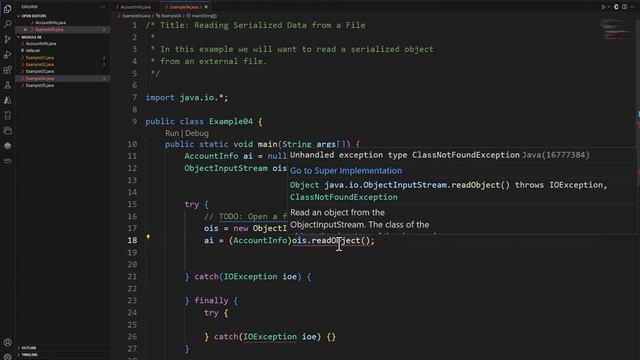Click 'Unhandled exception type ClassNotFoundException' hover message
This screenshot has height=360, width=640.
coord(404,155)
